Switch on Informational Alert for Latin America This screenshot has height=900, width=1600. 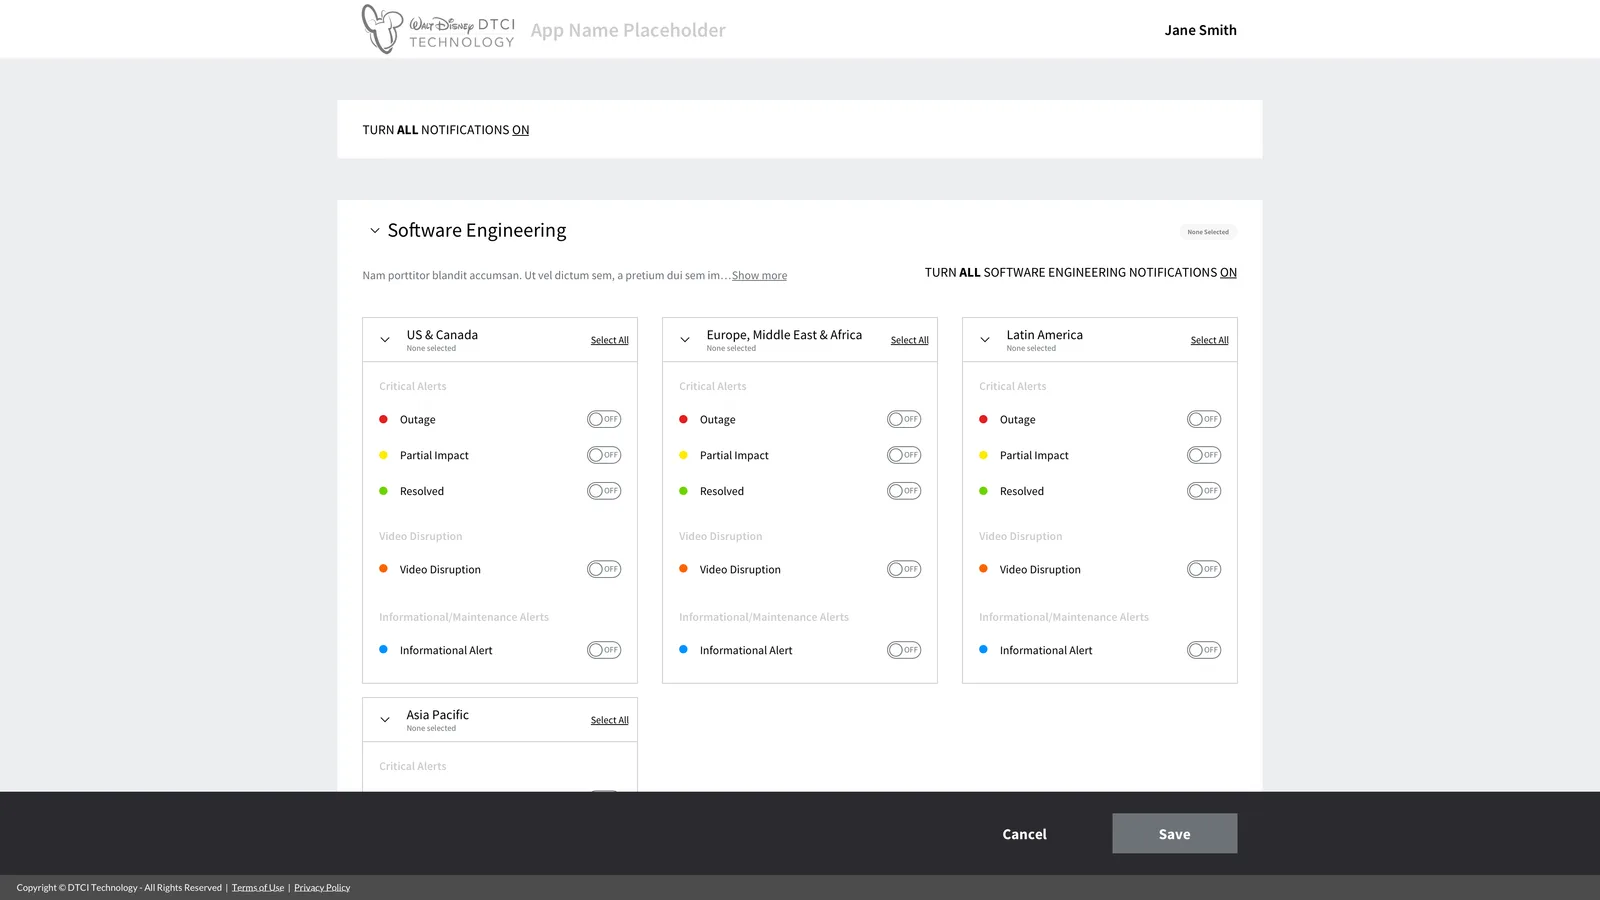pyautogui.click(x=1204, y=650)
